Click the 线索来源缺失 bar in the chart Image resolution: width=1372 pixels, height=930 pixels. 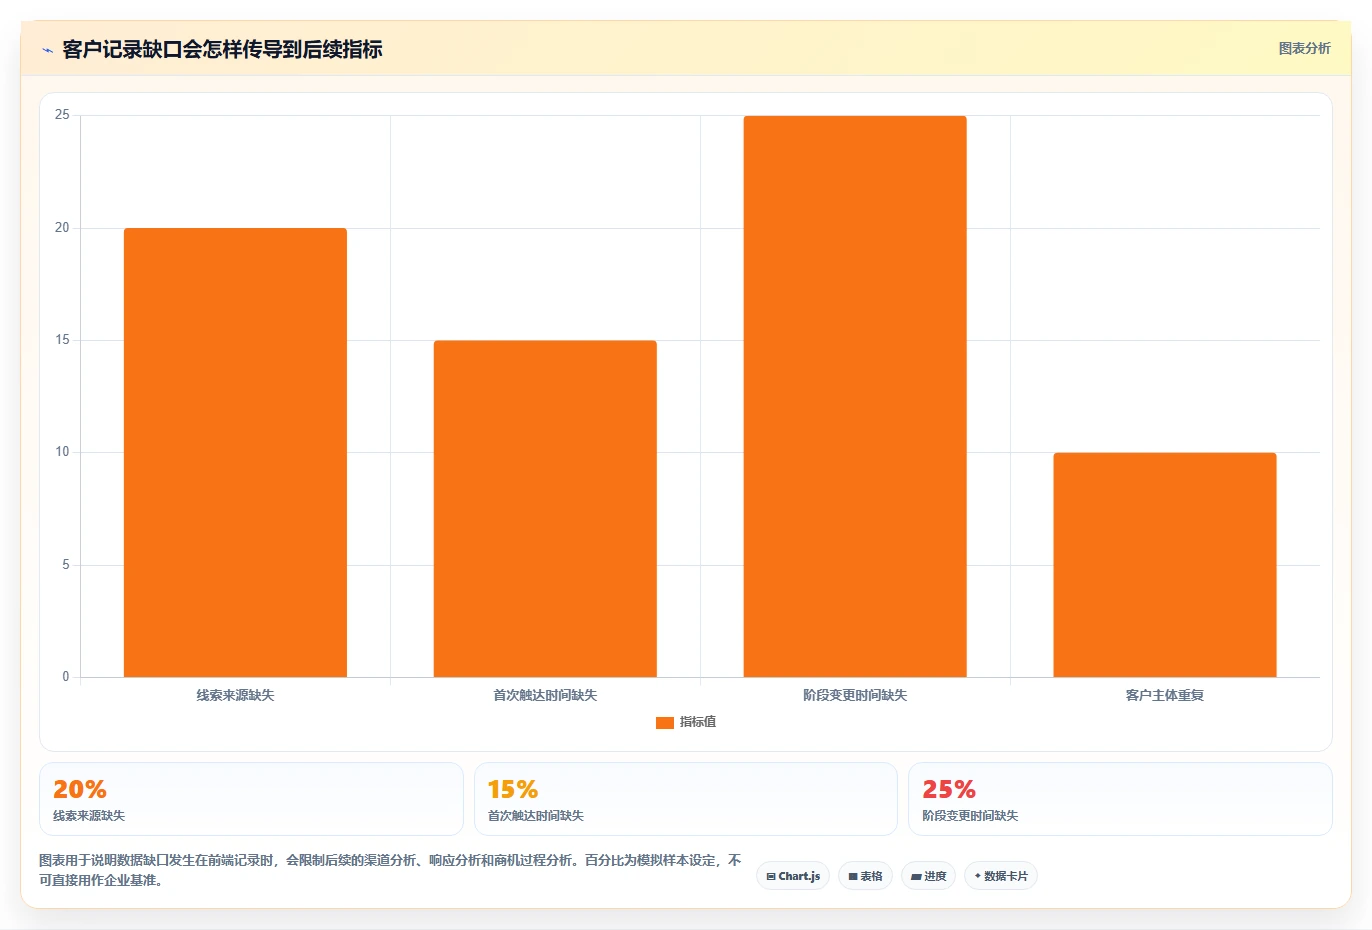tap(235, 453)
